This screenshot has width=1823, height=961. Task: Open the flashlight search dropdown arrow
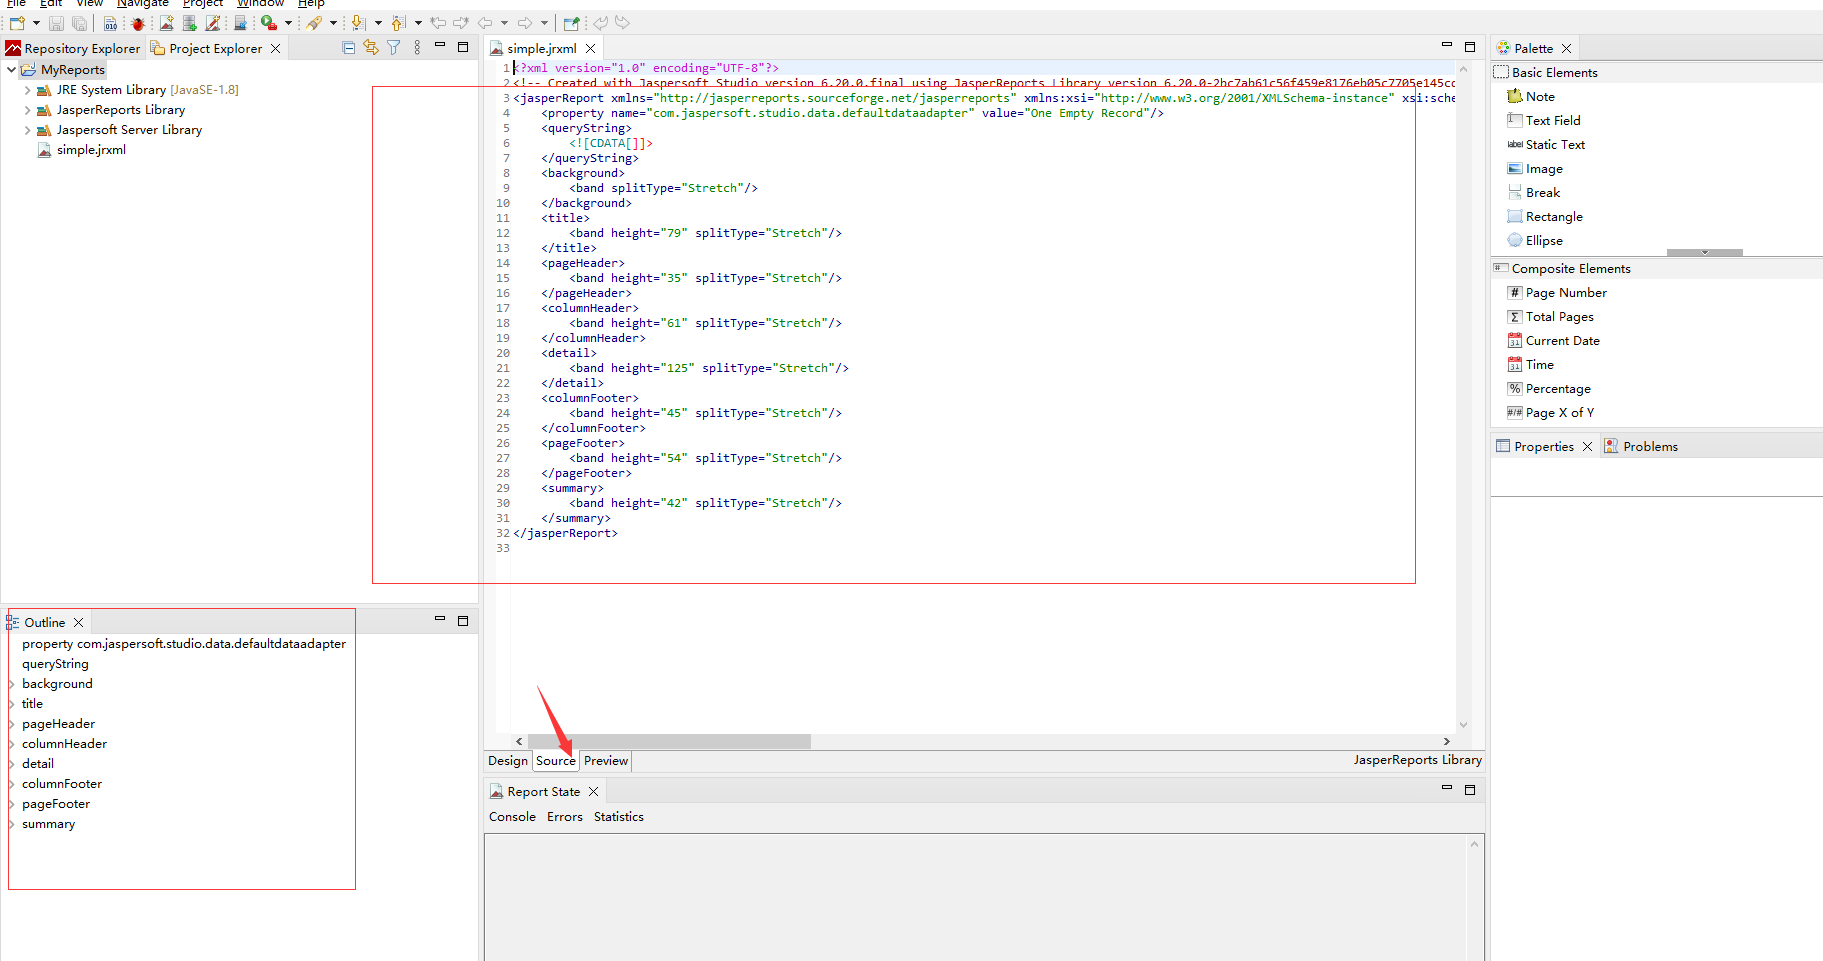pos(333,23)
